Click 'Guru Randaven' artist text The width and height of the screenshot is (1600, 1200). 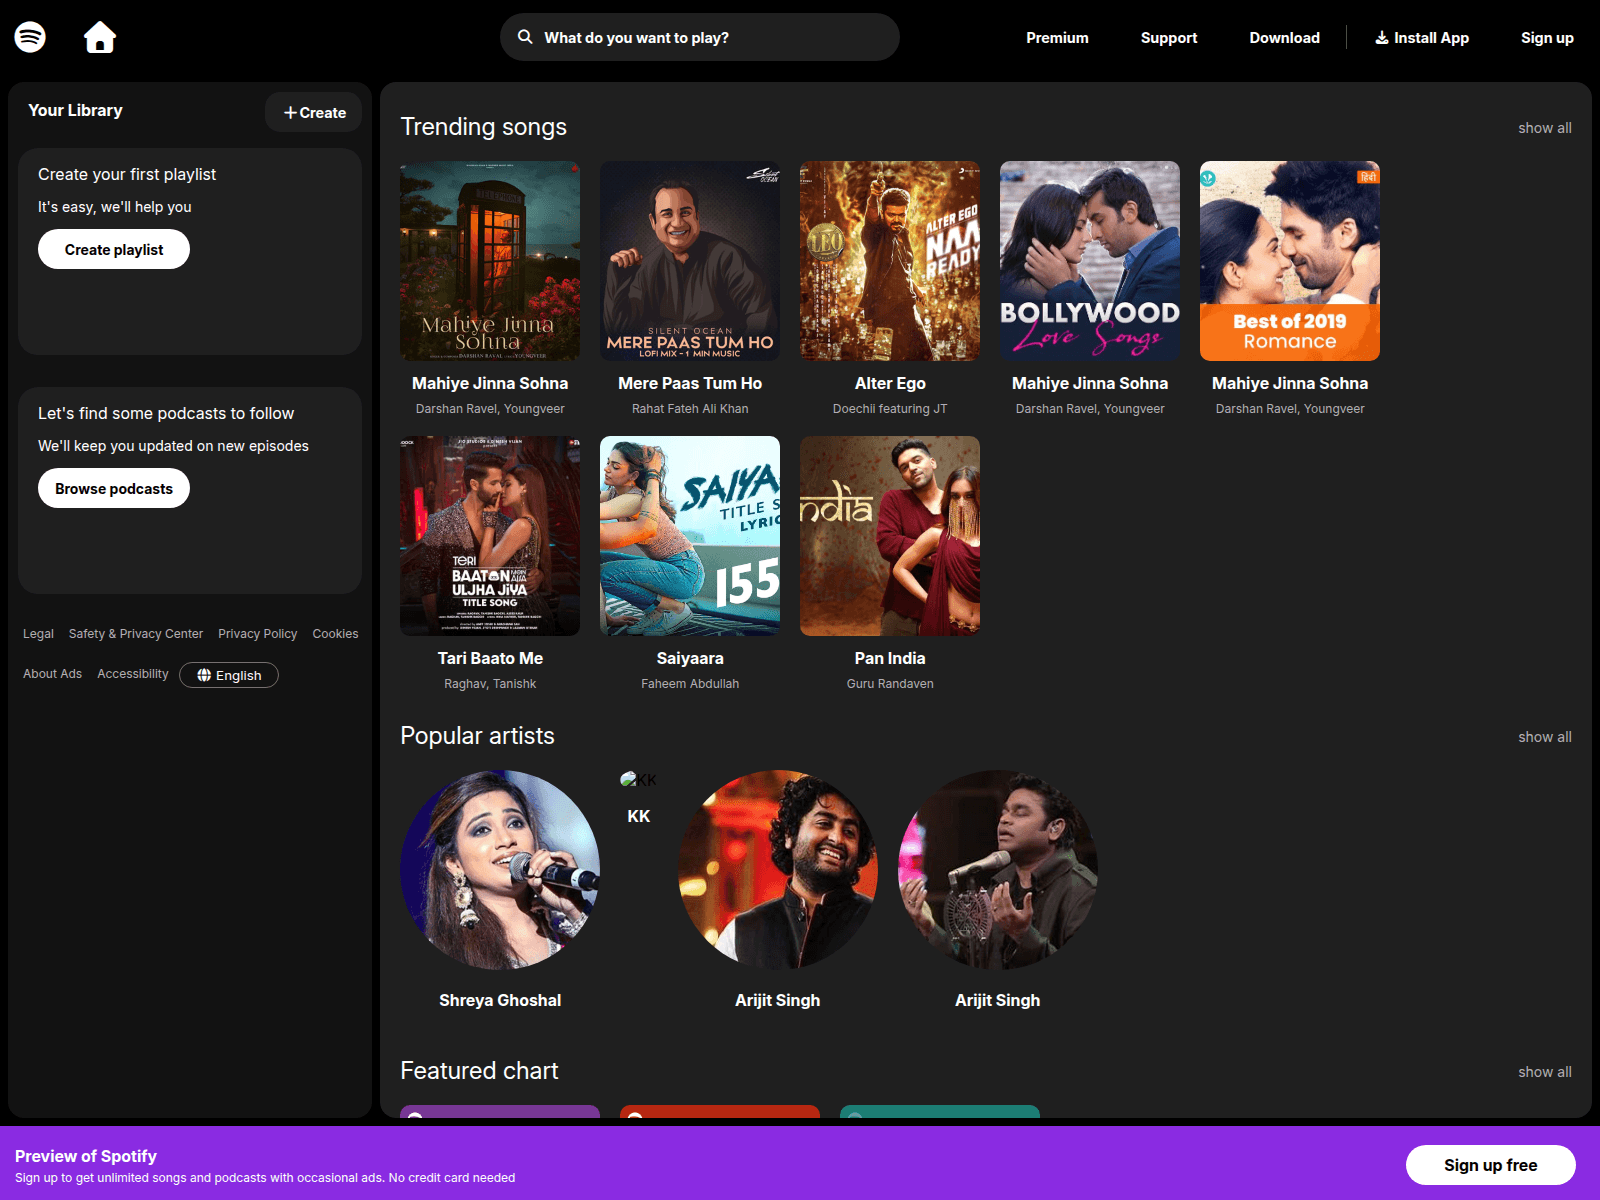pos(890,684)
